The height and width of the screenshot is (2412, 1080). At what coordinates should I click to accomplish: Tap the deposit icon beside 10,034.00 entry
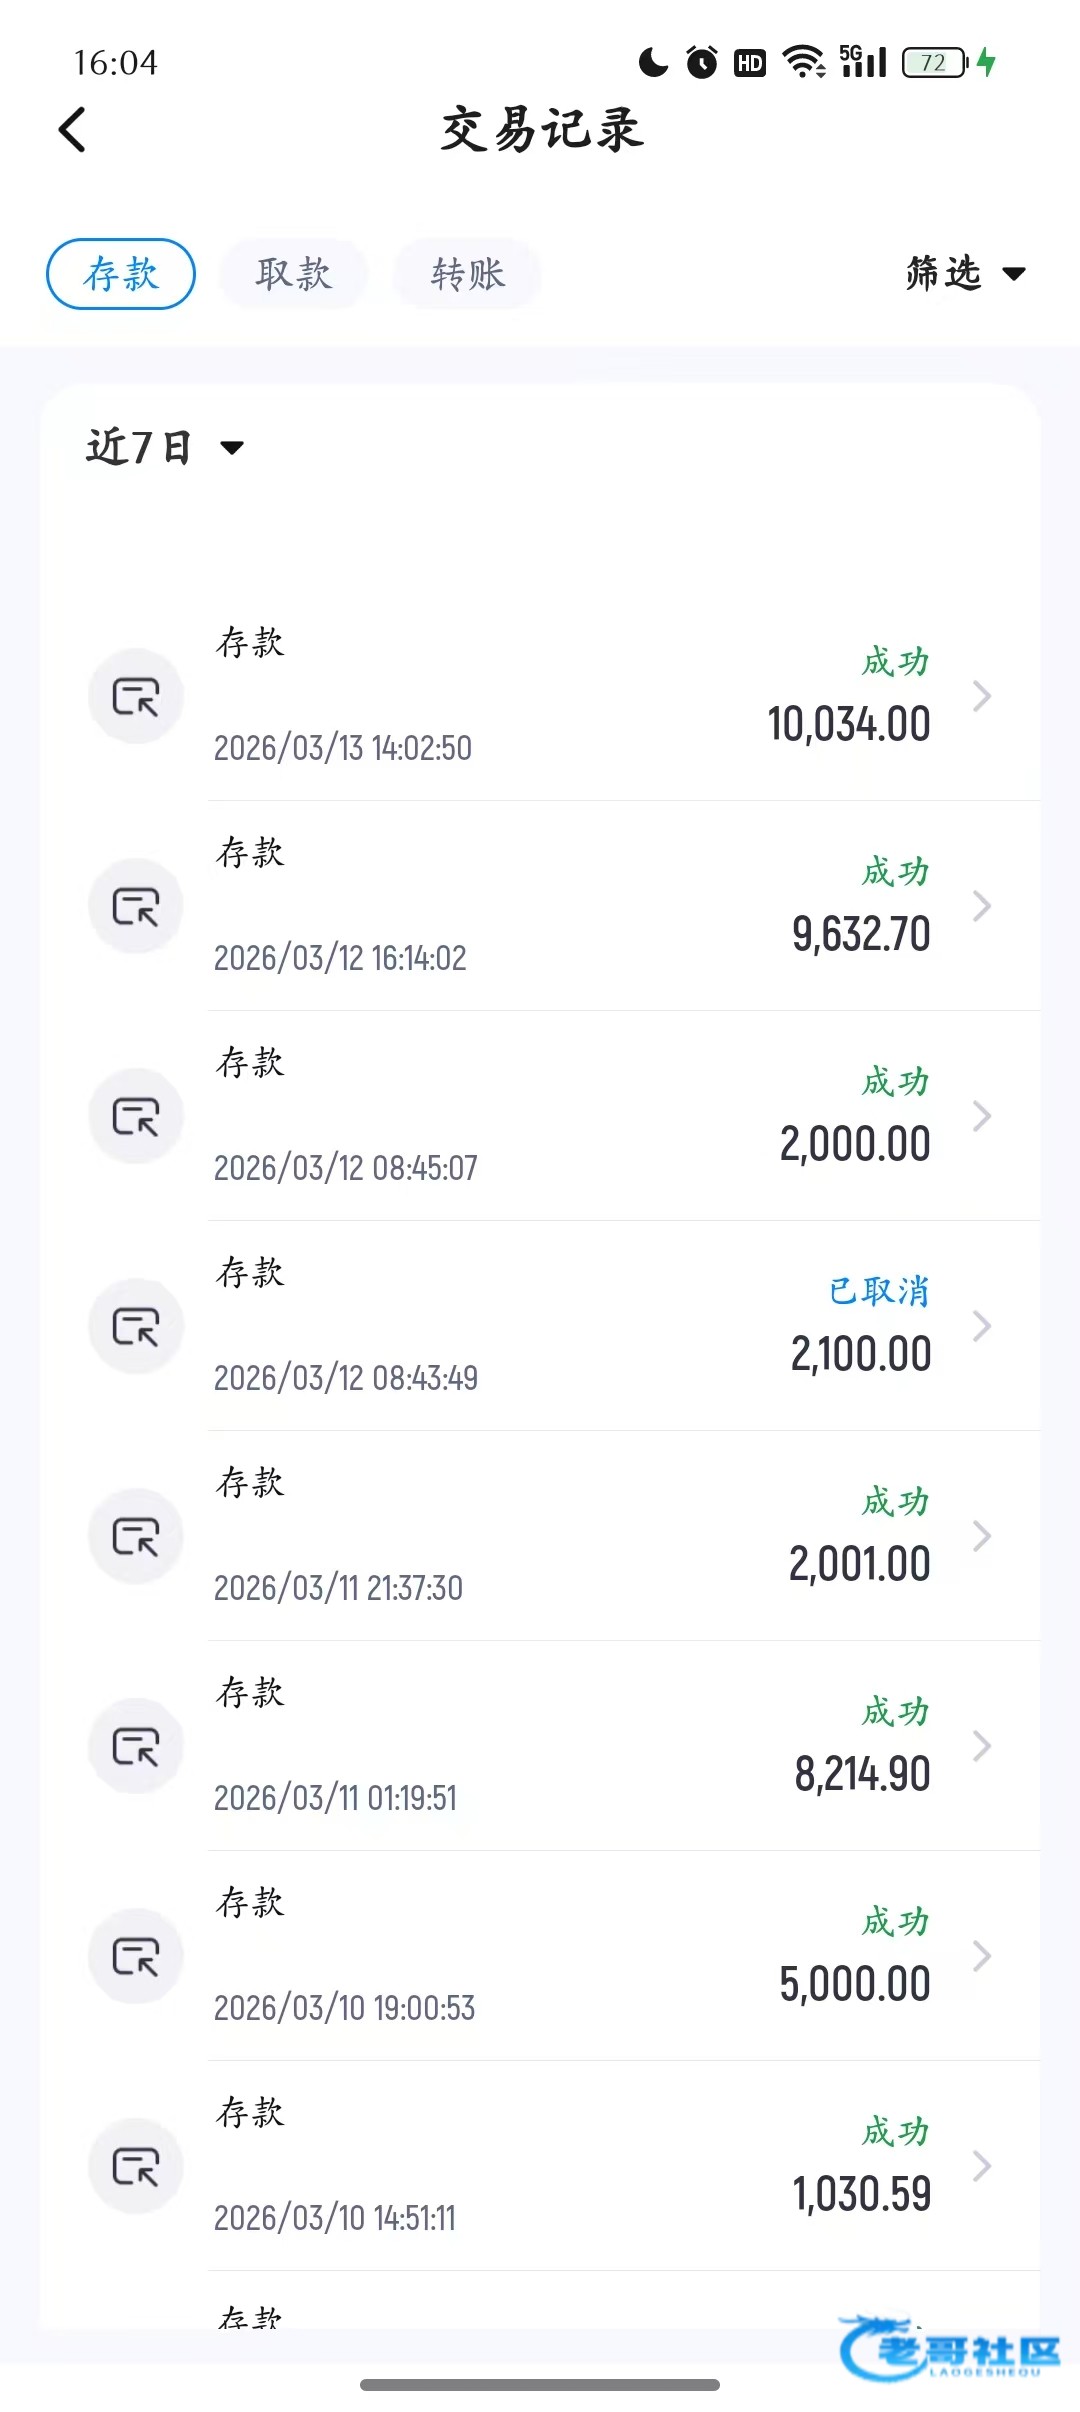click(136, 696)
